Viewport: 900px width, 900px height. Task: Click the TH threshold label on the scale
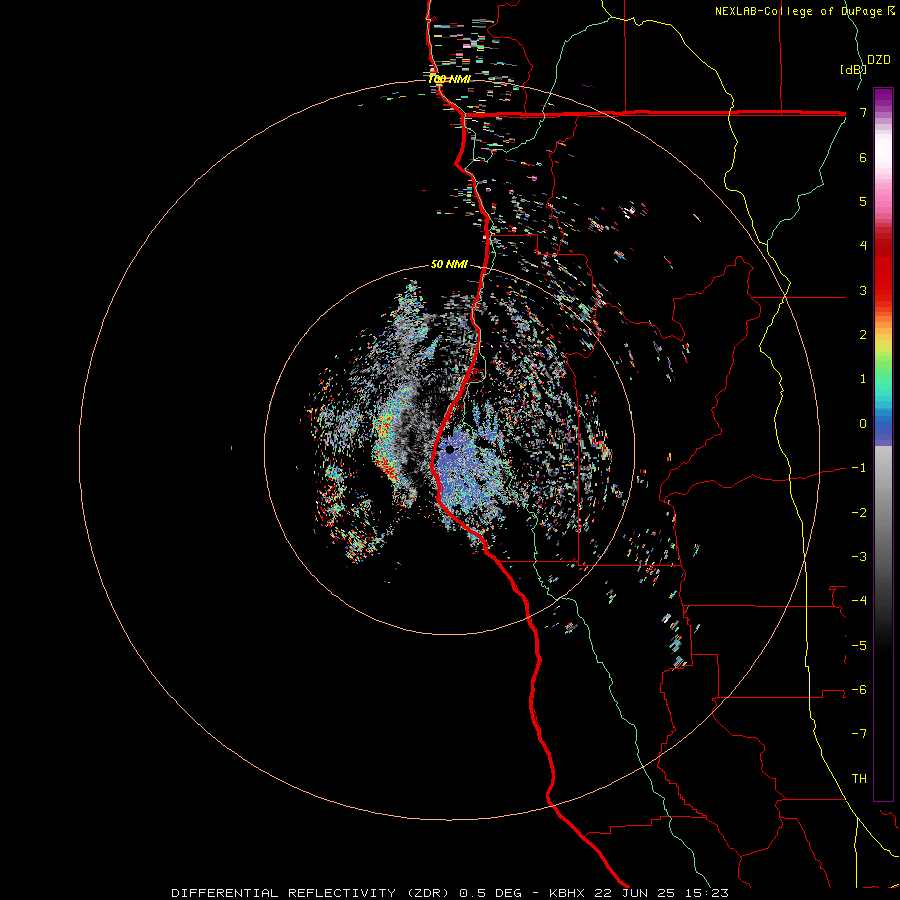click(859, 779)
